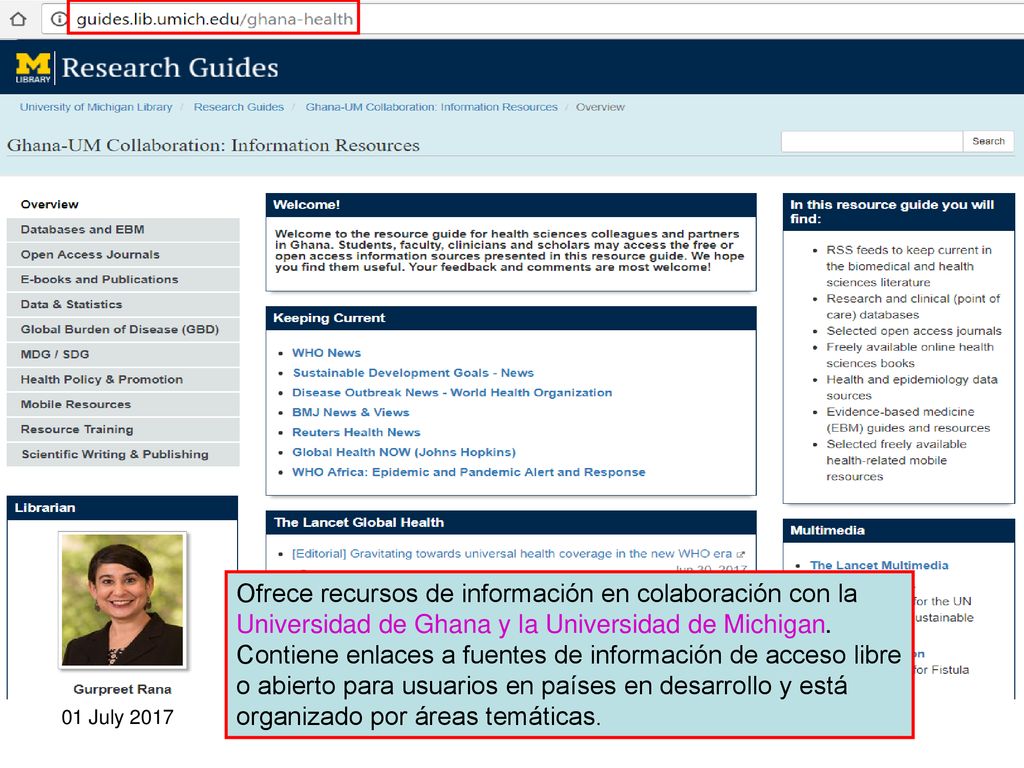Viewport: 1024px width, 768px height.
Task: Click the Gurpreet Rana name
Action: tap(123, 690)
